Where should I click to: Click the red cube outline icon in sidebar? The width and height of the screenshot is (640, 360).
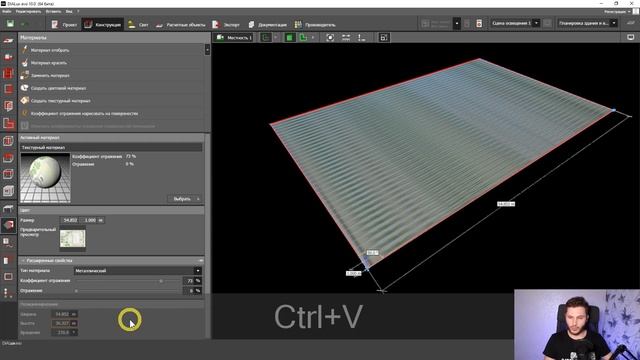tap(8, 141)
